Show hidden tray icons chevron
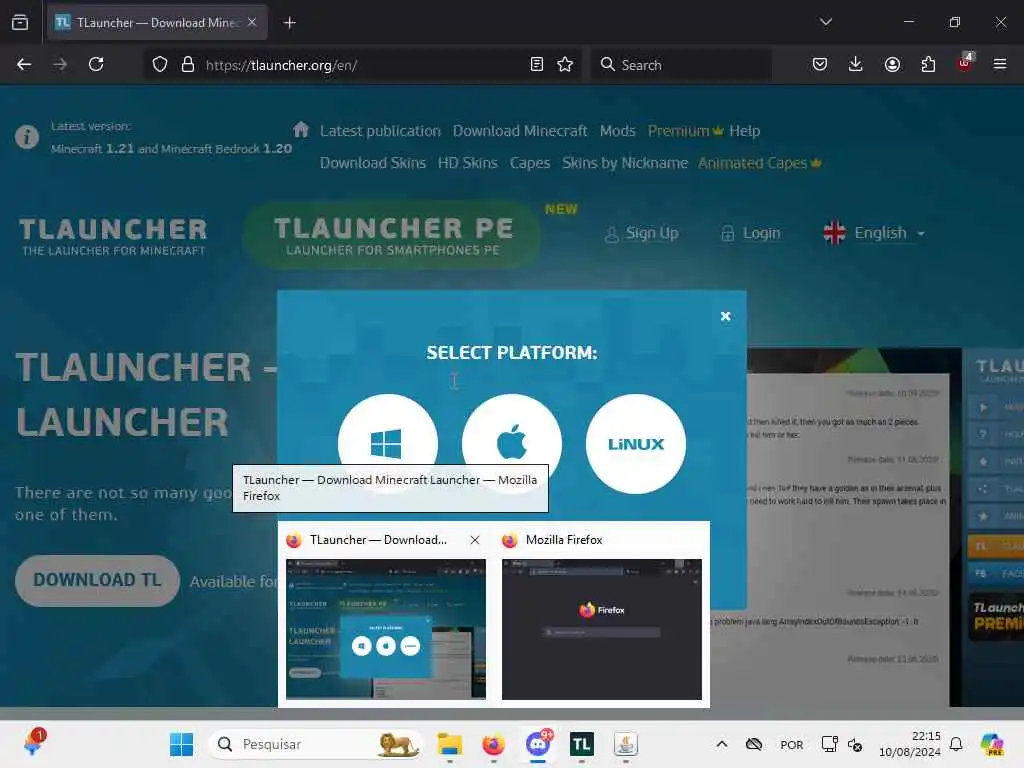Image resolution: width=1024 pixels, height=768 pixels. click(x=722, y=744)
